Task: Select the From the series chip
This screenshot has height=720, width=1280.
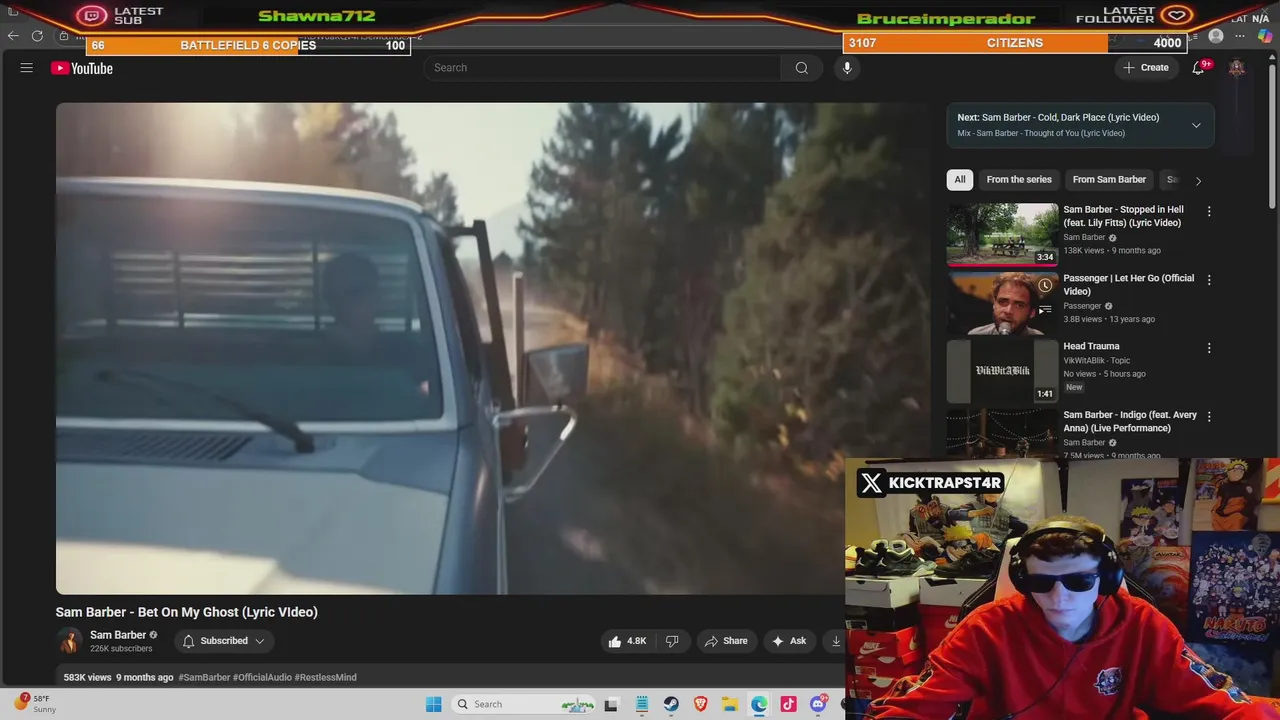Action: (1019, 180)
